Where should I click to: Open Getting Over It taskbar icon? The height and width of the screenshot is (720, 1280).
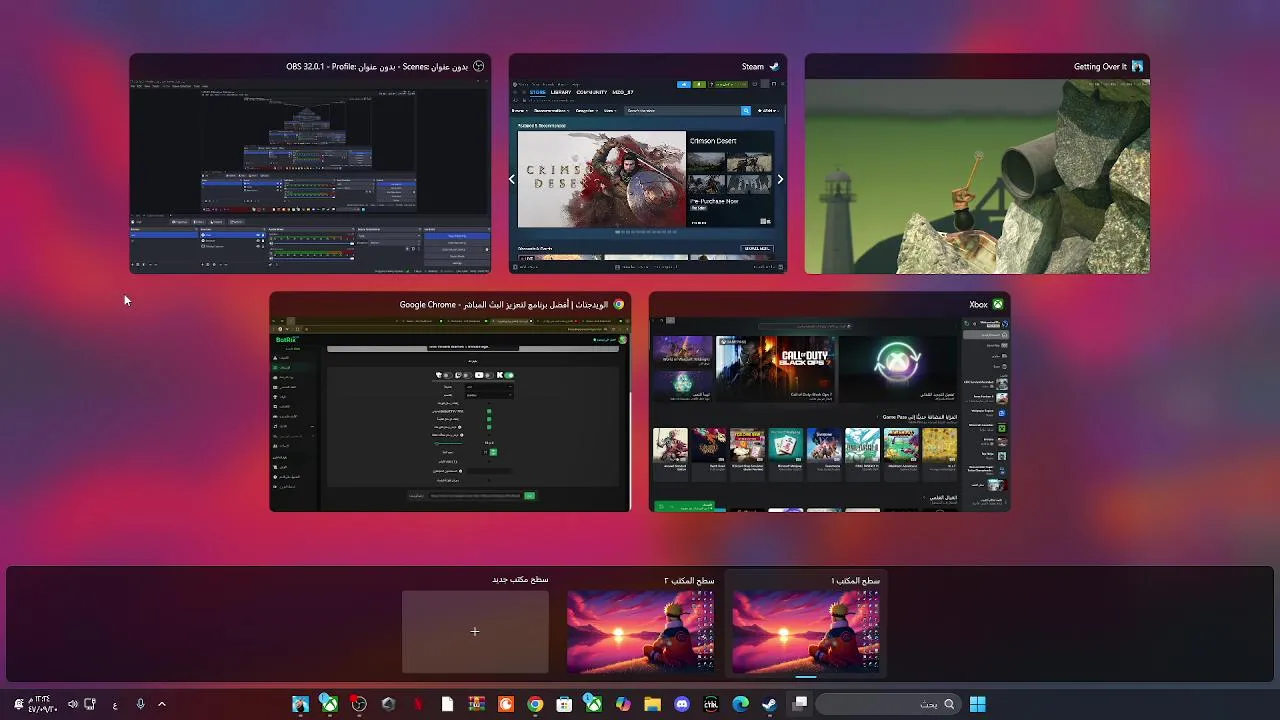[300, 704]
